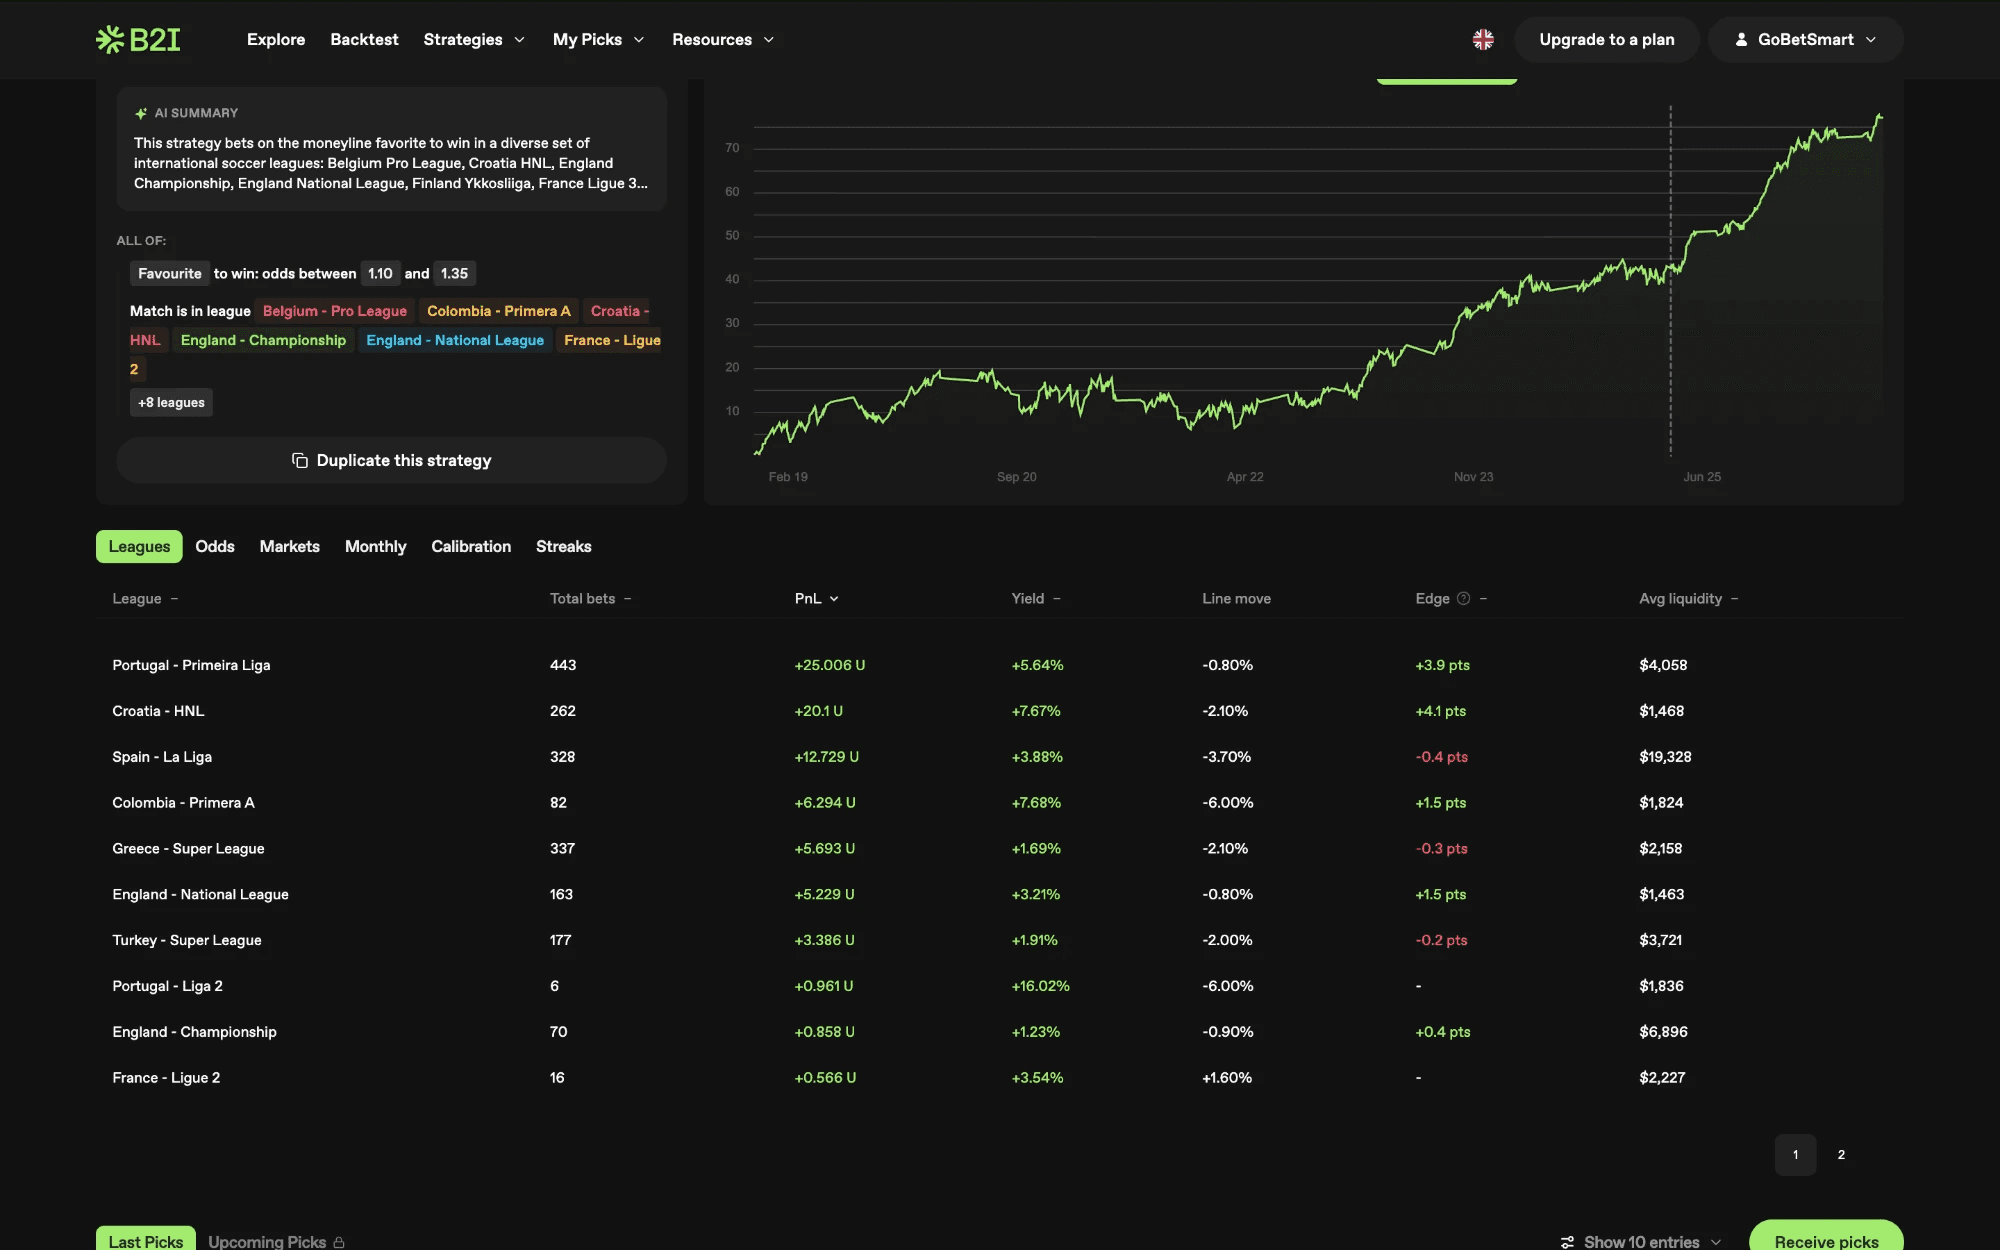Select the Last Picks tab
Image resolution: width=2000 pixels, height=1250 pixels.
146,1239
